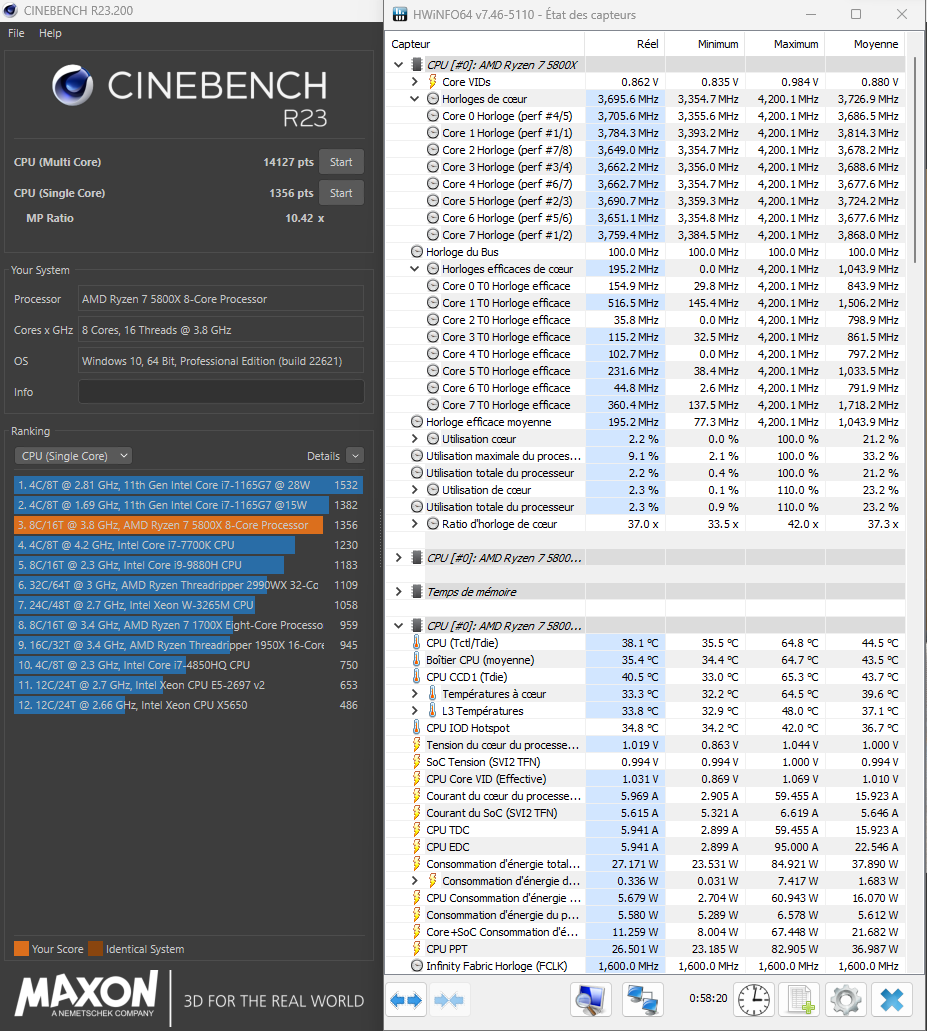Screen dimensions: 927x1031
Task: Close sensors with the blue X icon
Action: pos(892,1000)
